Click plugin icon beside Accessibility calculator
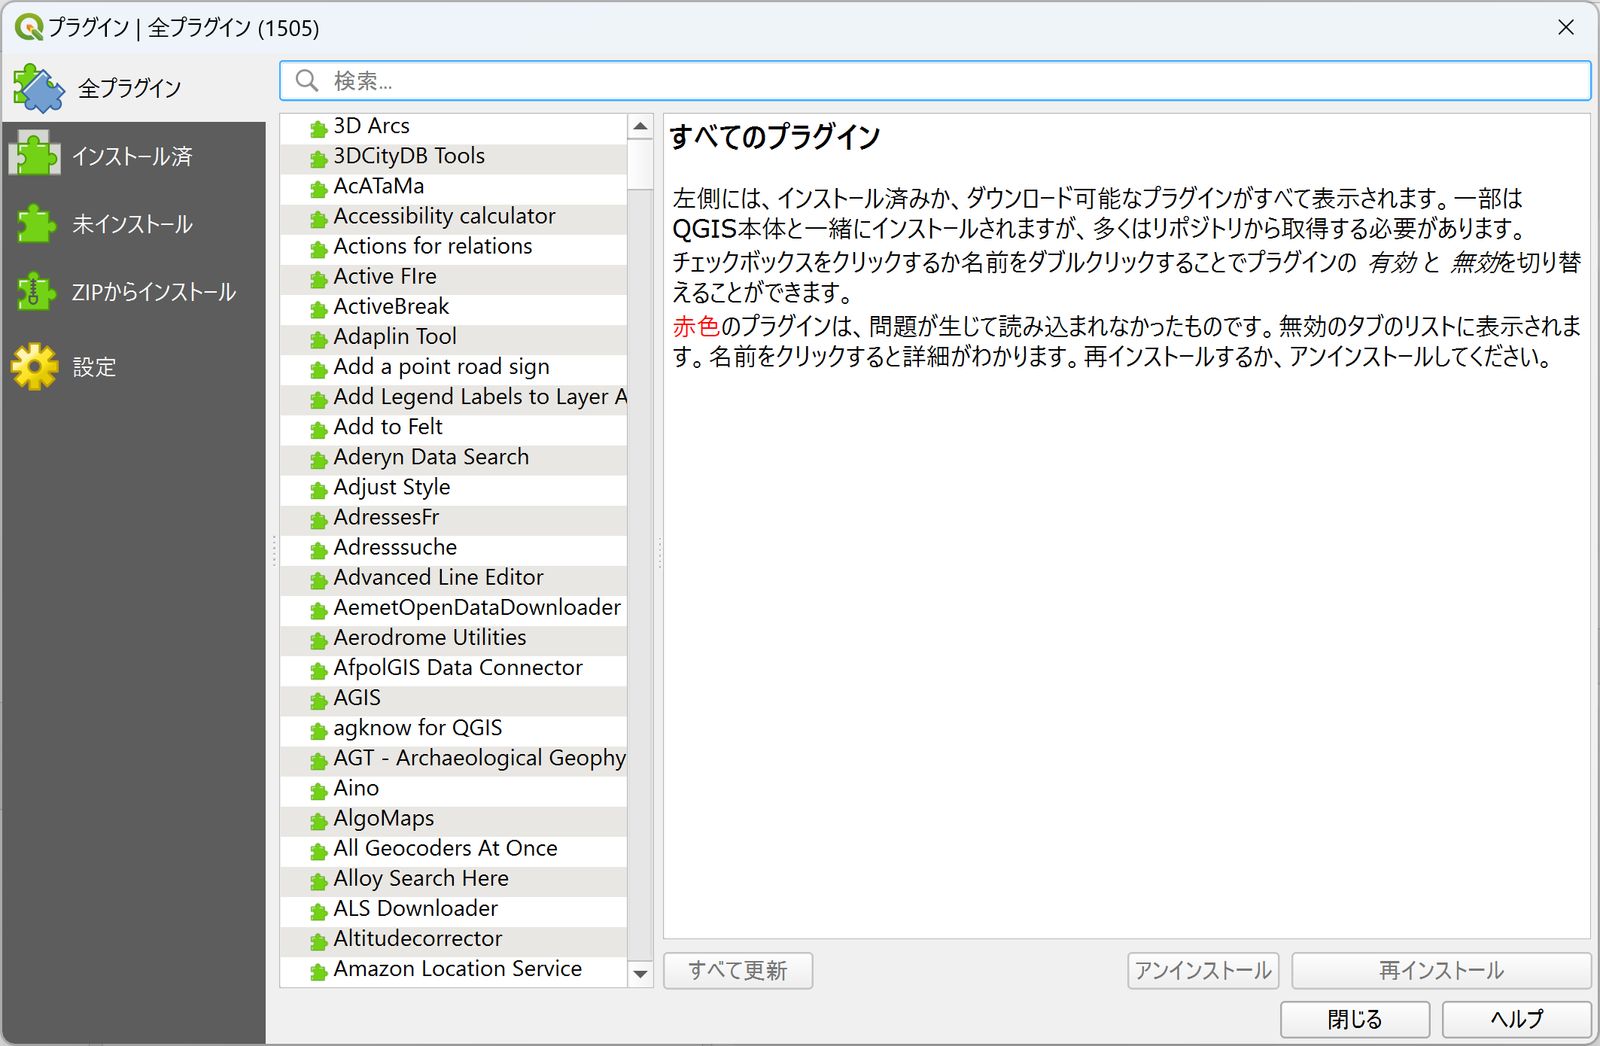 point(319,218)
